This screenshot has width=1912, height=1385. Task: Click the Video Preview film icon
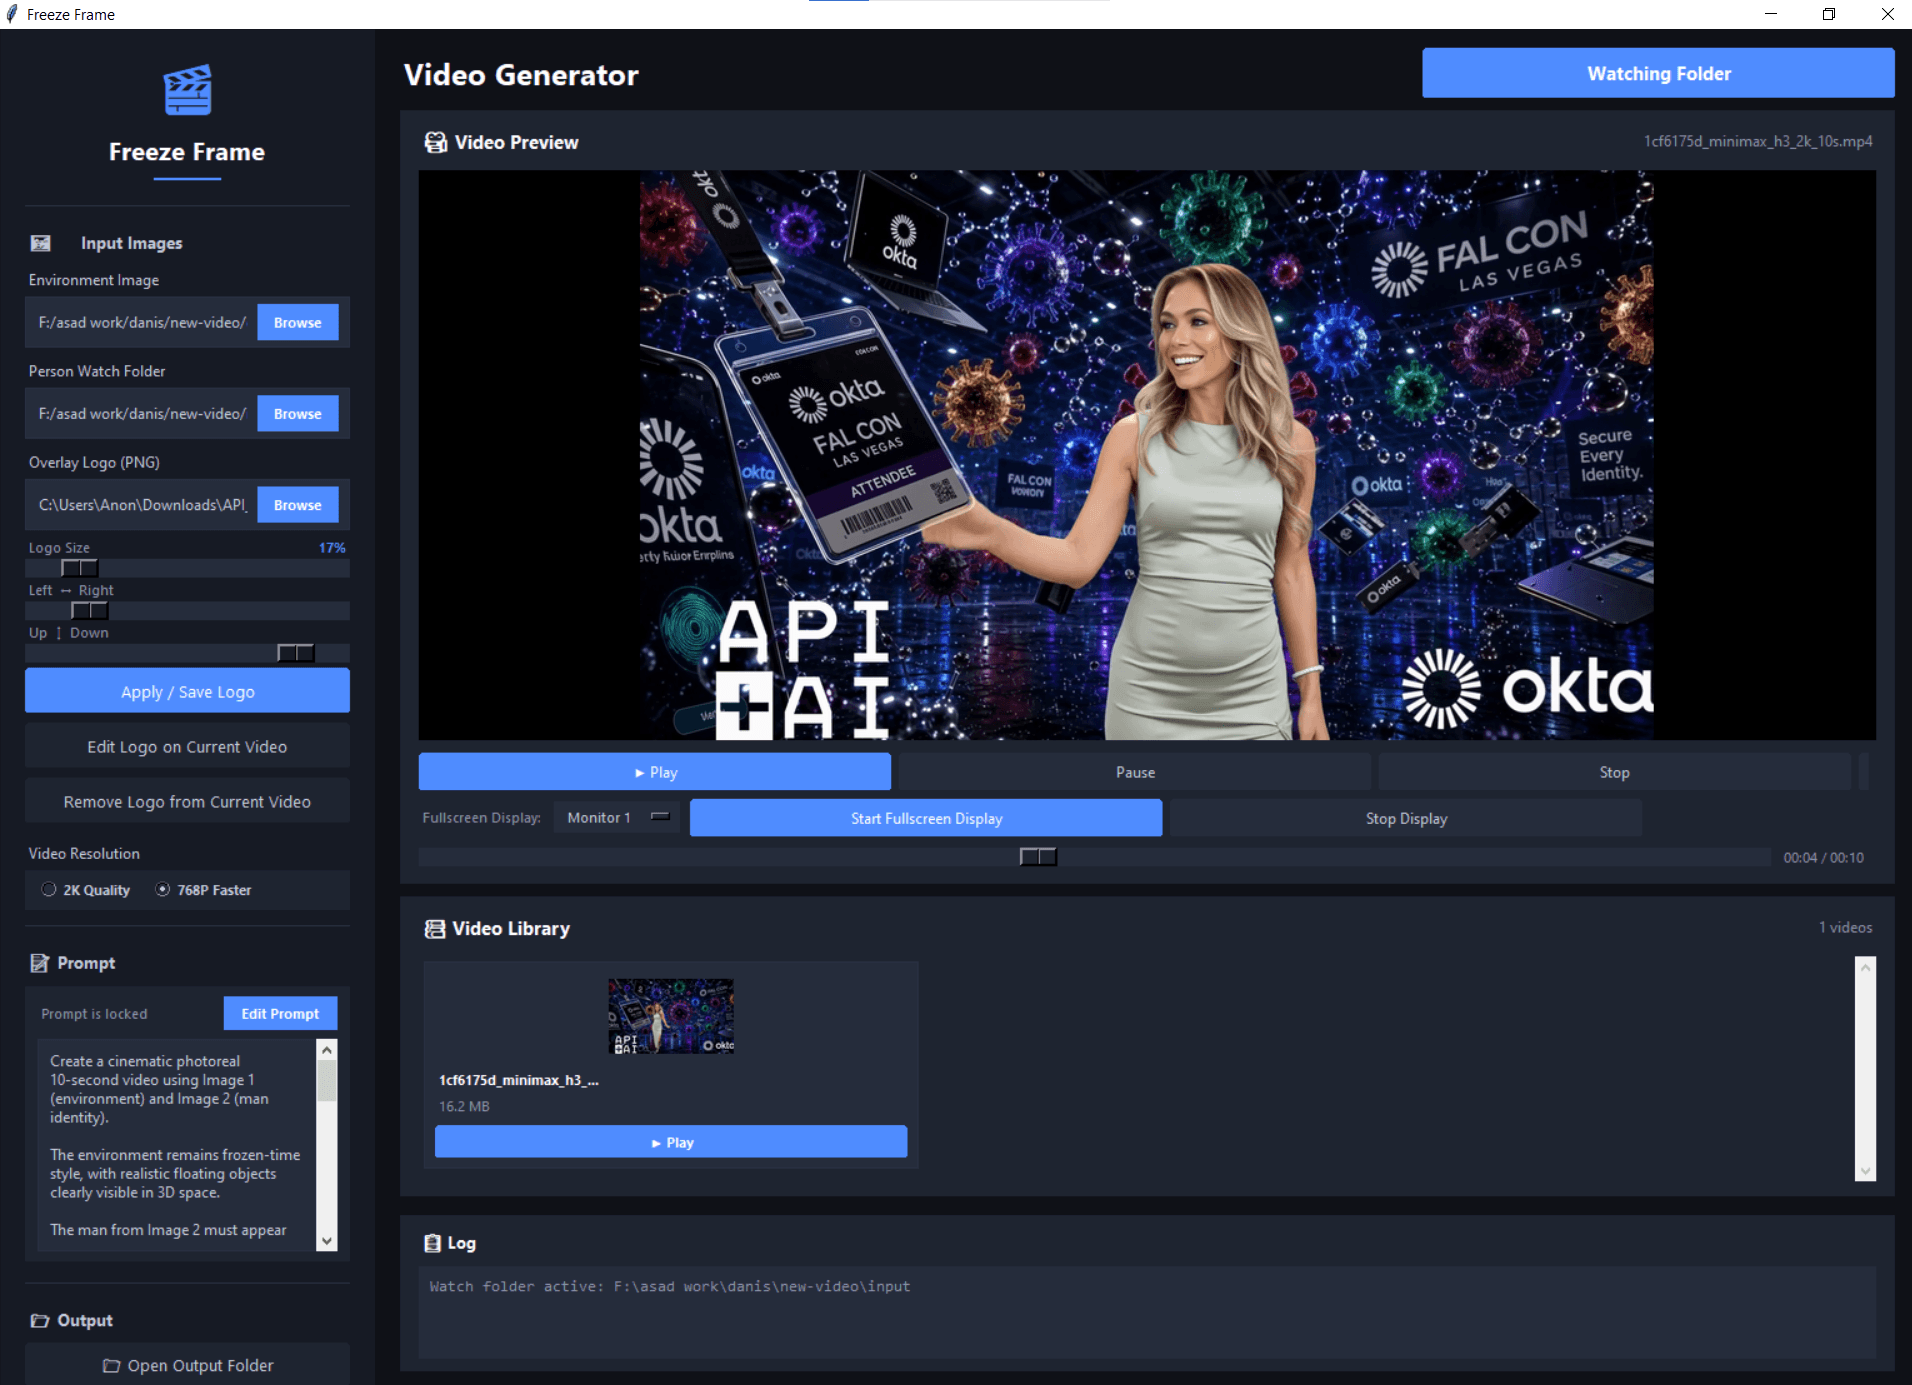[x=436, y=142]
